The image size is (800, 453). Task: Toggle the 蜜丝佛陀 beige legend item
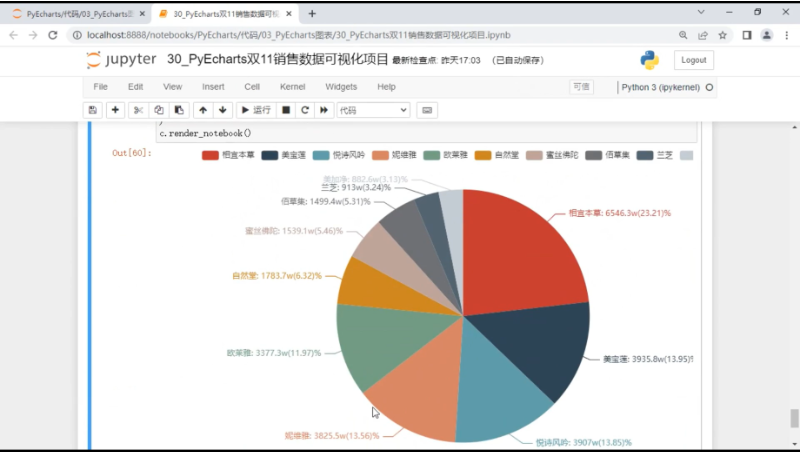(552, 155)
